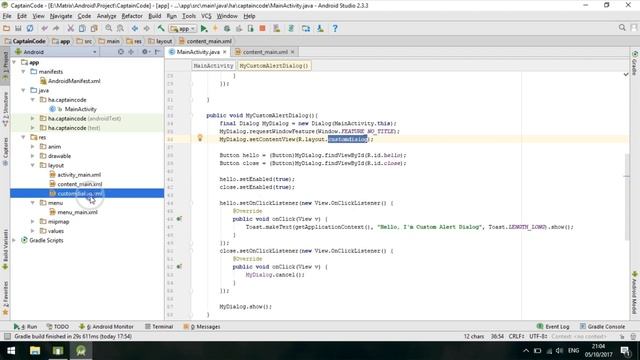The width and height of the screenshot is (640, 360).
Task: Open the Refactor menu
Action: (x=132, y=16)
